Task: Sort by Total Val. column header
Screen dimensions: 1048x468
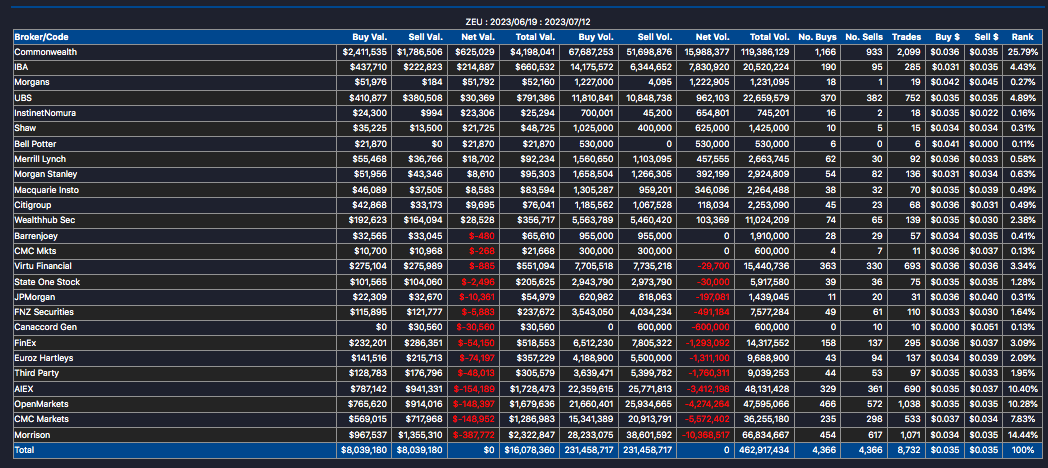Action: 535,37
